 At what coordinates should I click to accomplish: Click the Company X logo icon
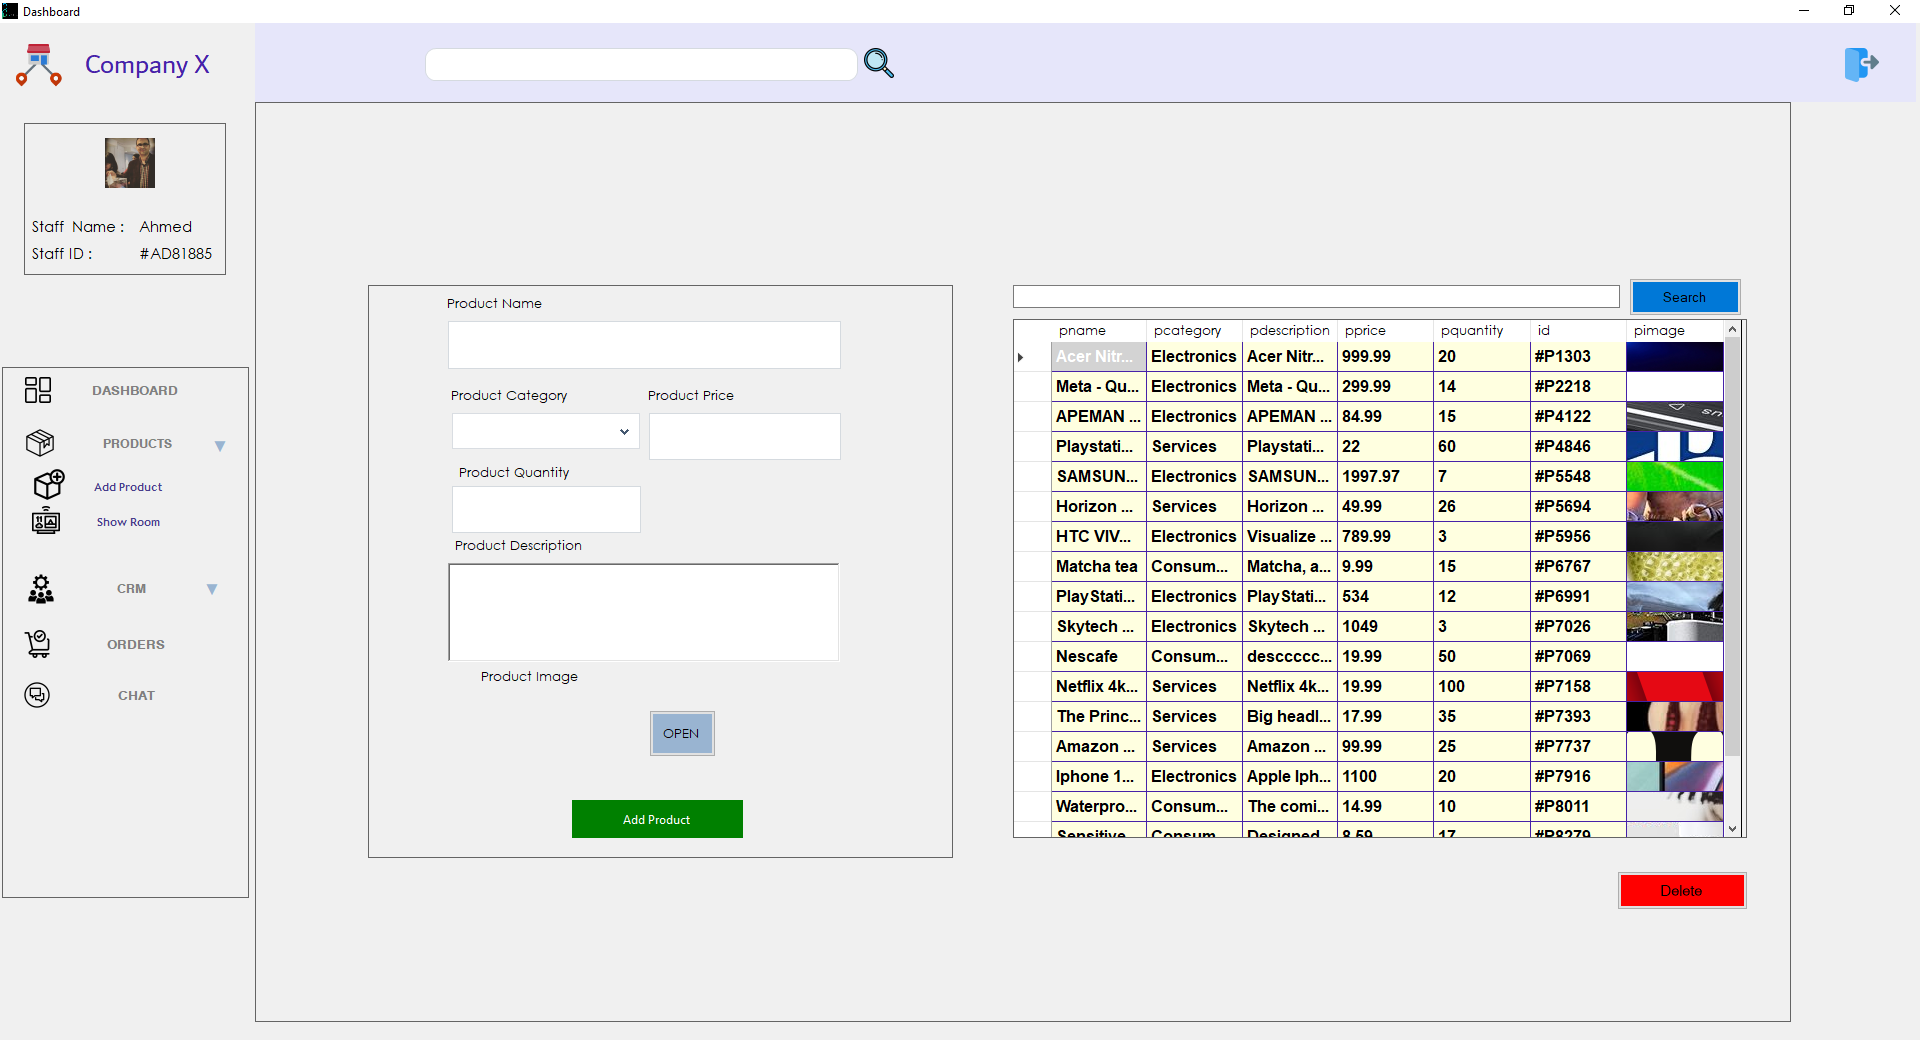[39, 65]
